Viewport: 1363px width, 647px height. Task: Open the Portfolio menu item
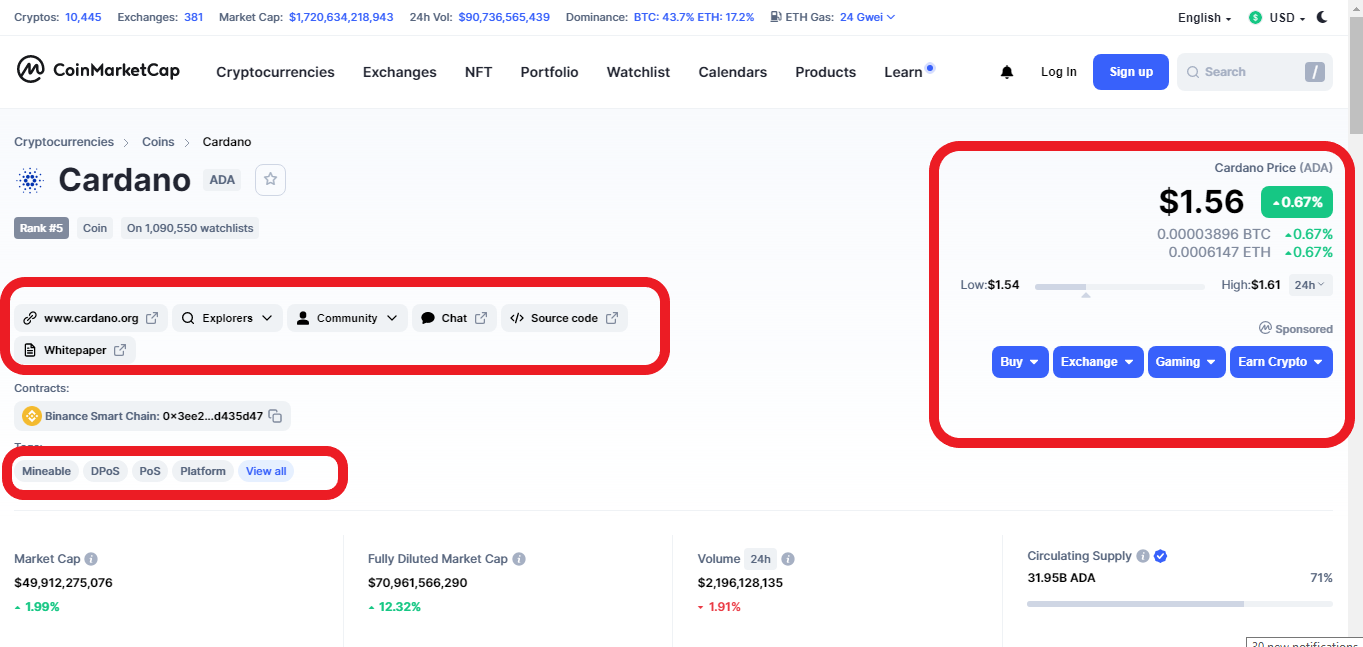pos(550,72)
